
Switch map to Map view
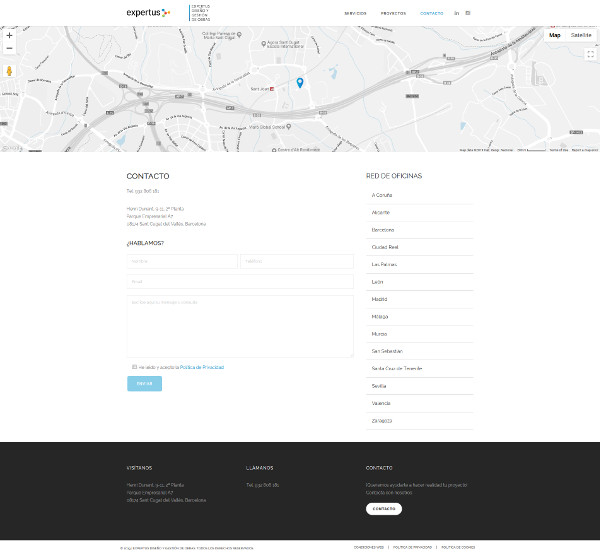tap(554, 35)
